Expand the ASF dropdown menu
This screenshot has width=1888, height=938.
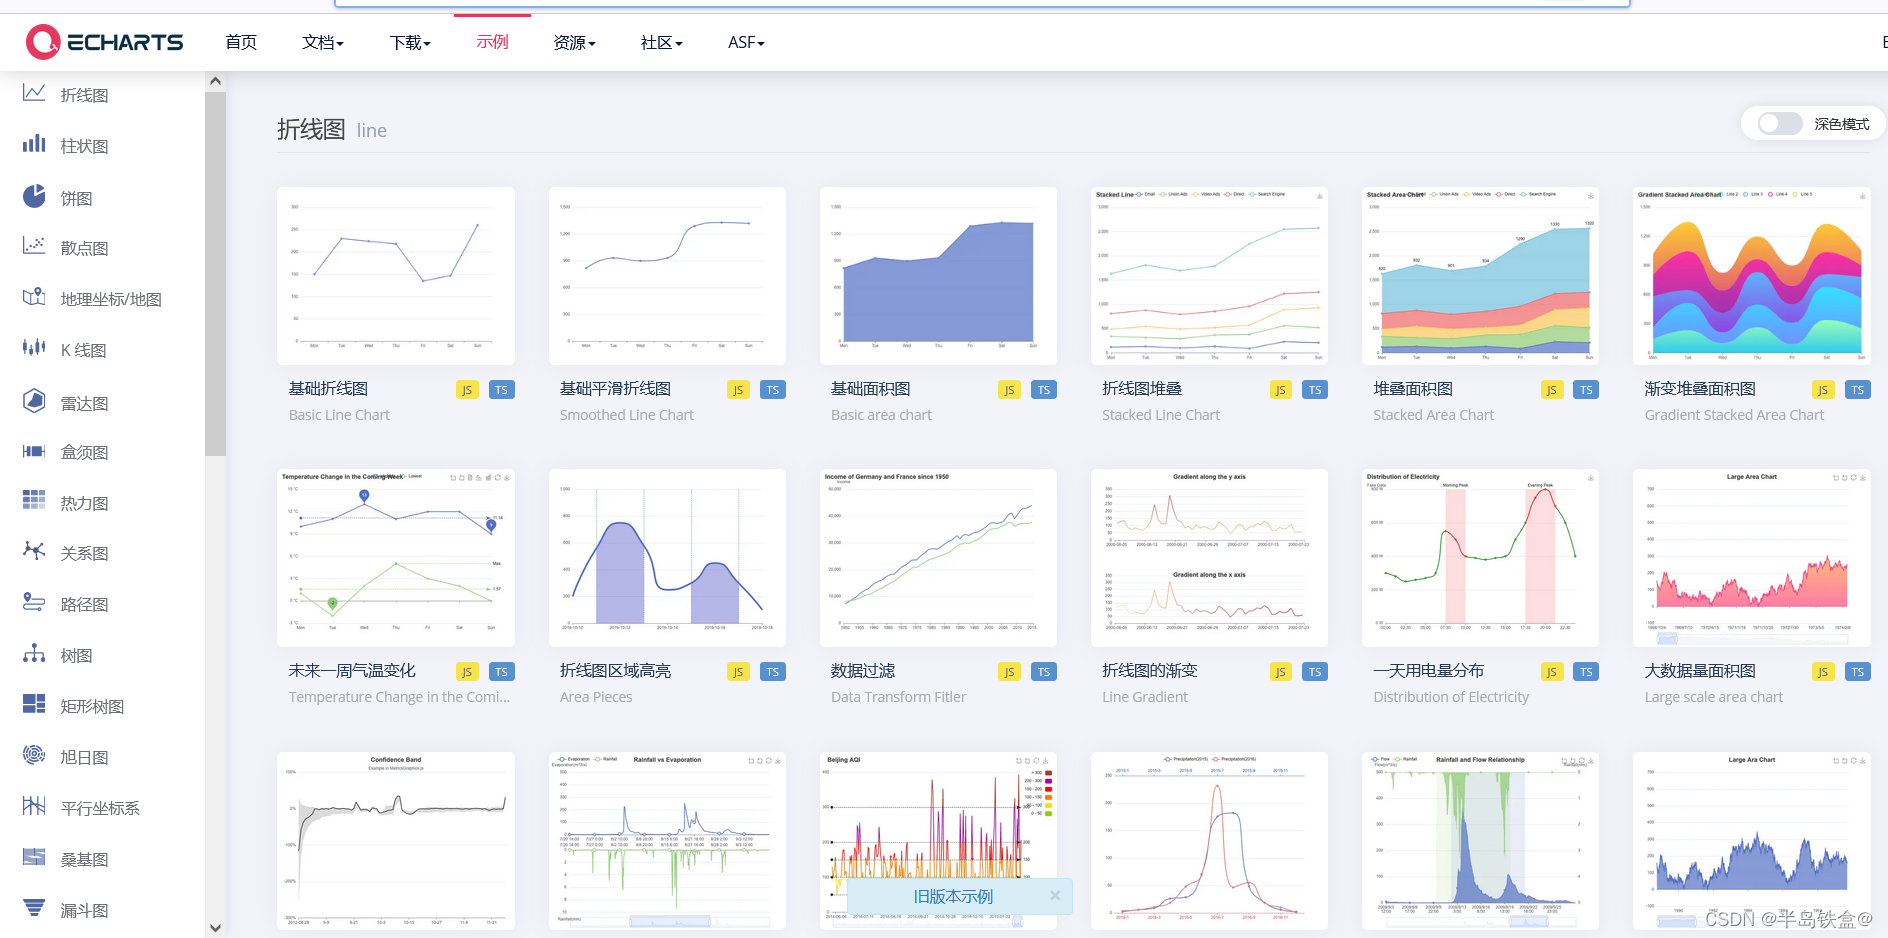pos(746,42)
